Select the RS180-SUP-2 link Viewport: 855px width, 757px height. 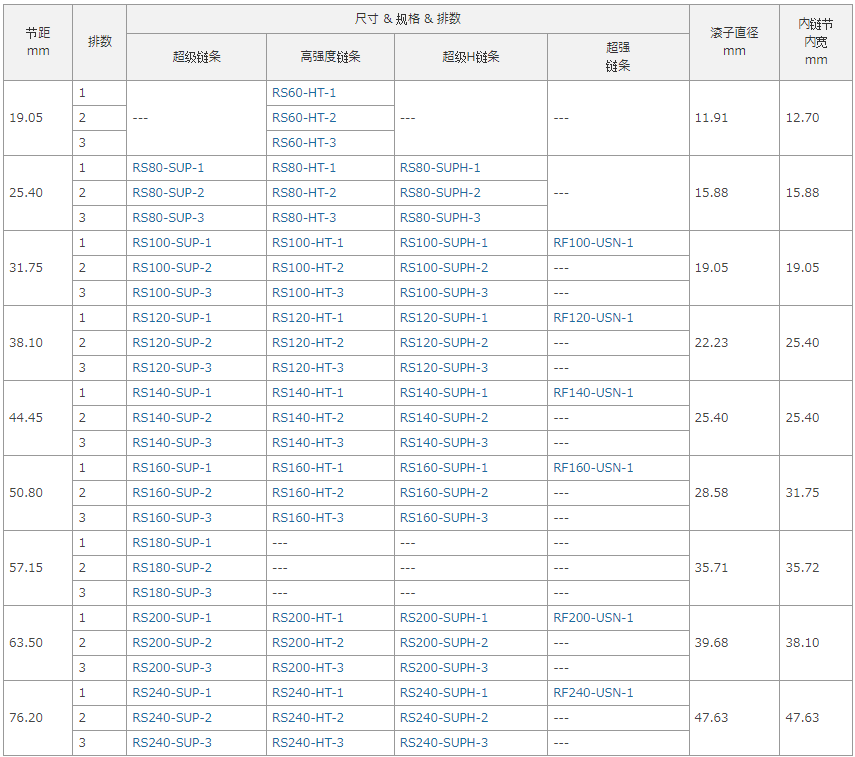tap(172, 568)
